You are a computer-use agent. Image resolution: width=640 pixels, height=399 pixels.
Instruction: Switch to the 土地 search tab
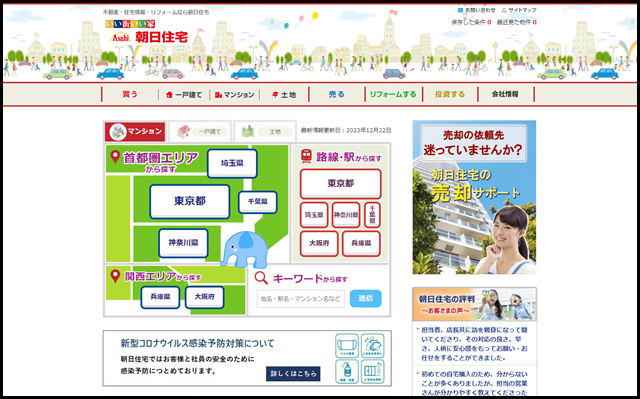[x=265, y=131]
